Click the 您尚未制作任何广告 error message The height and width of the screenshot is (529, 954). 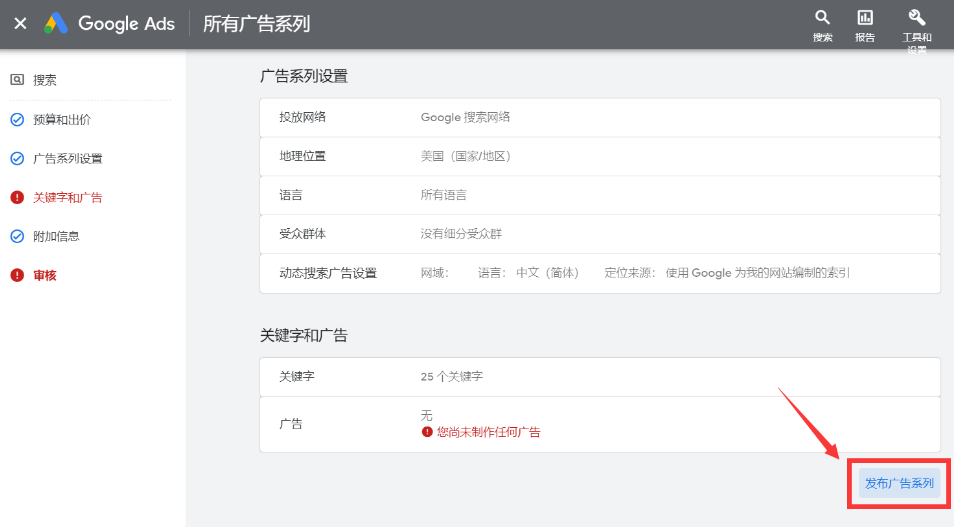click(x=488, y=432)
